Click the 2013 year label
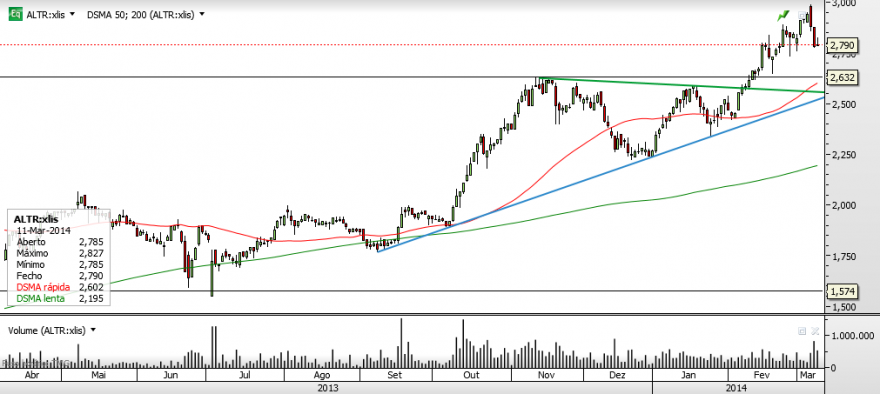Screen dimensions: 880x394 click(x=327, y=387)
